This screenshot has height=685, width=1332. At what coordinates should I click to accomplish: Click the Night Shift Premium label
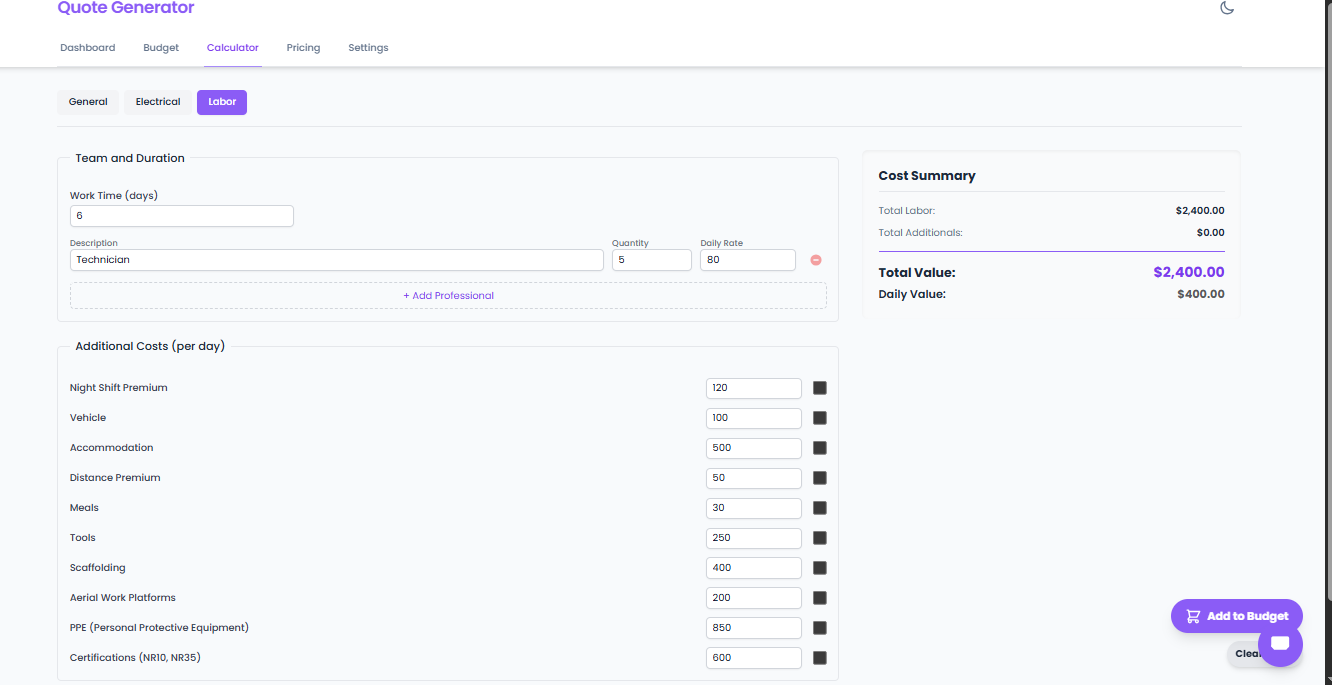coord(119,388)
